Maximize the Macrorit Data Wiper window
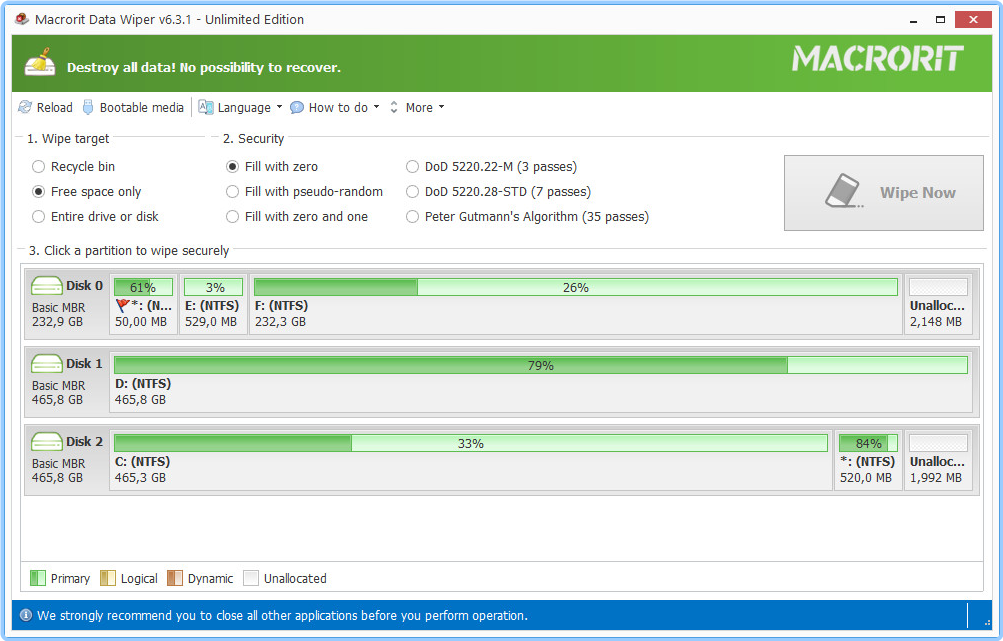The image size is (1003, 641). (x=940, y=20)
